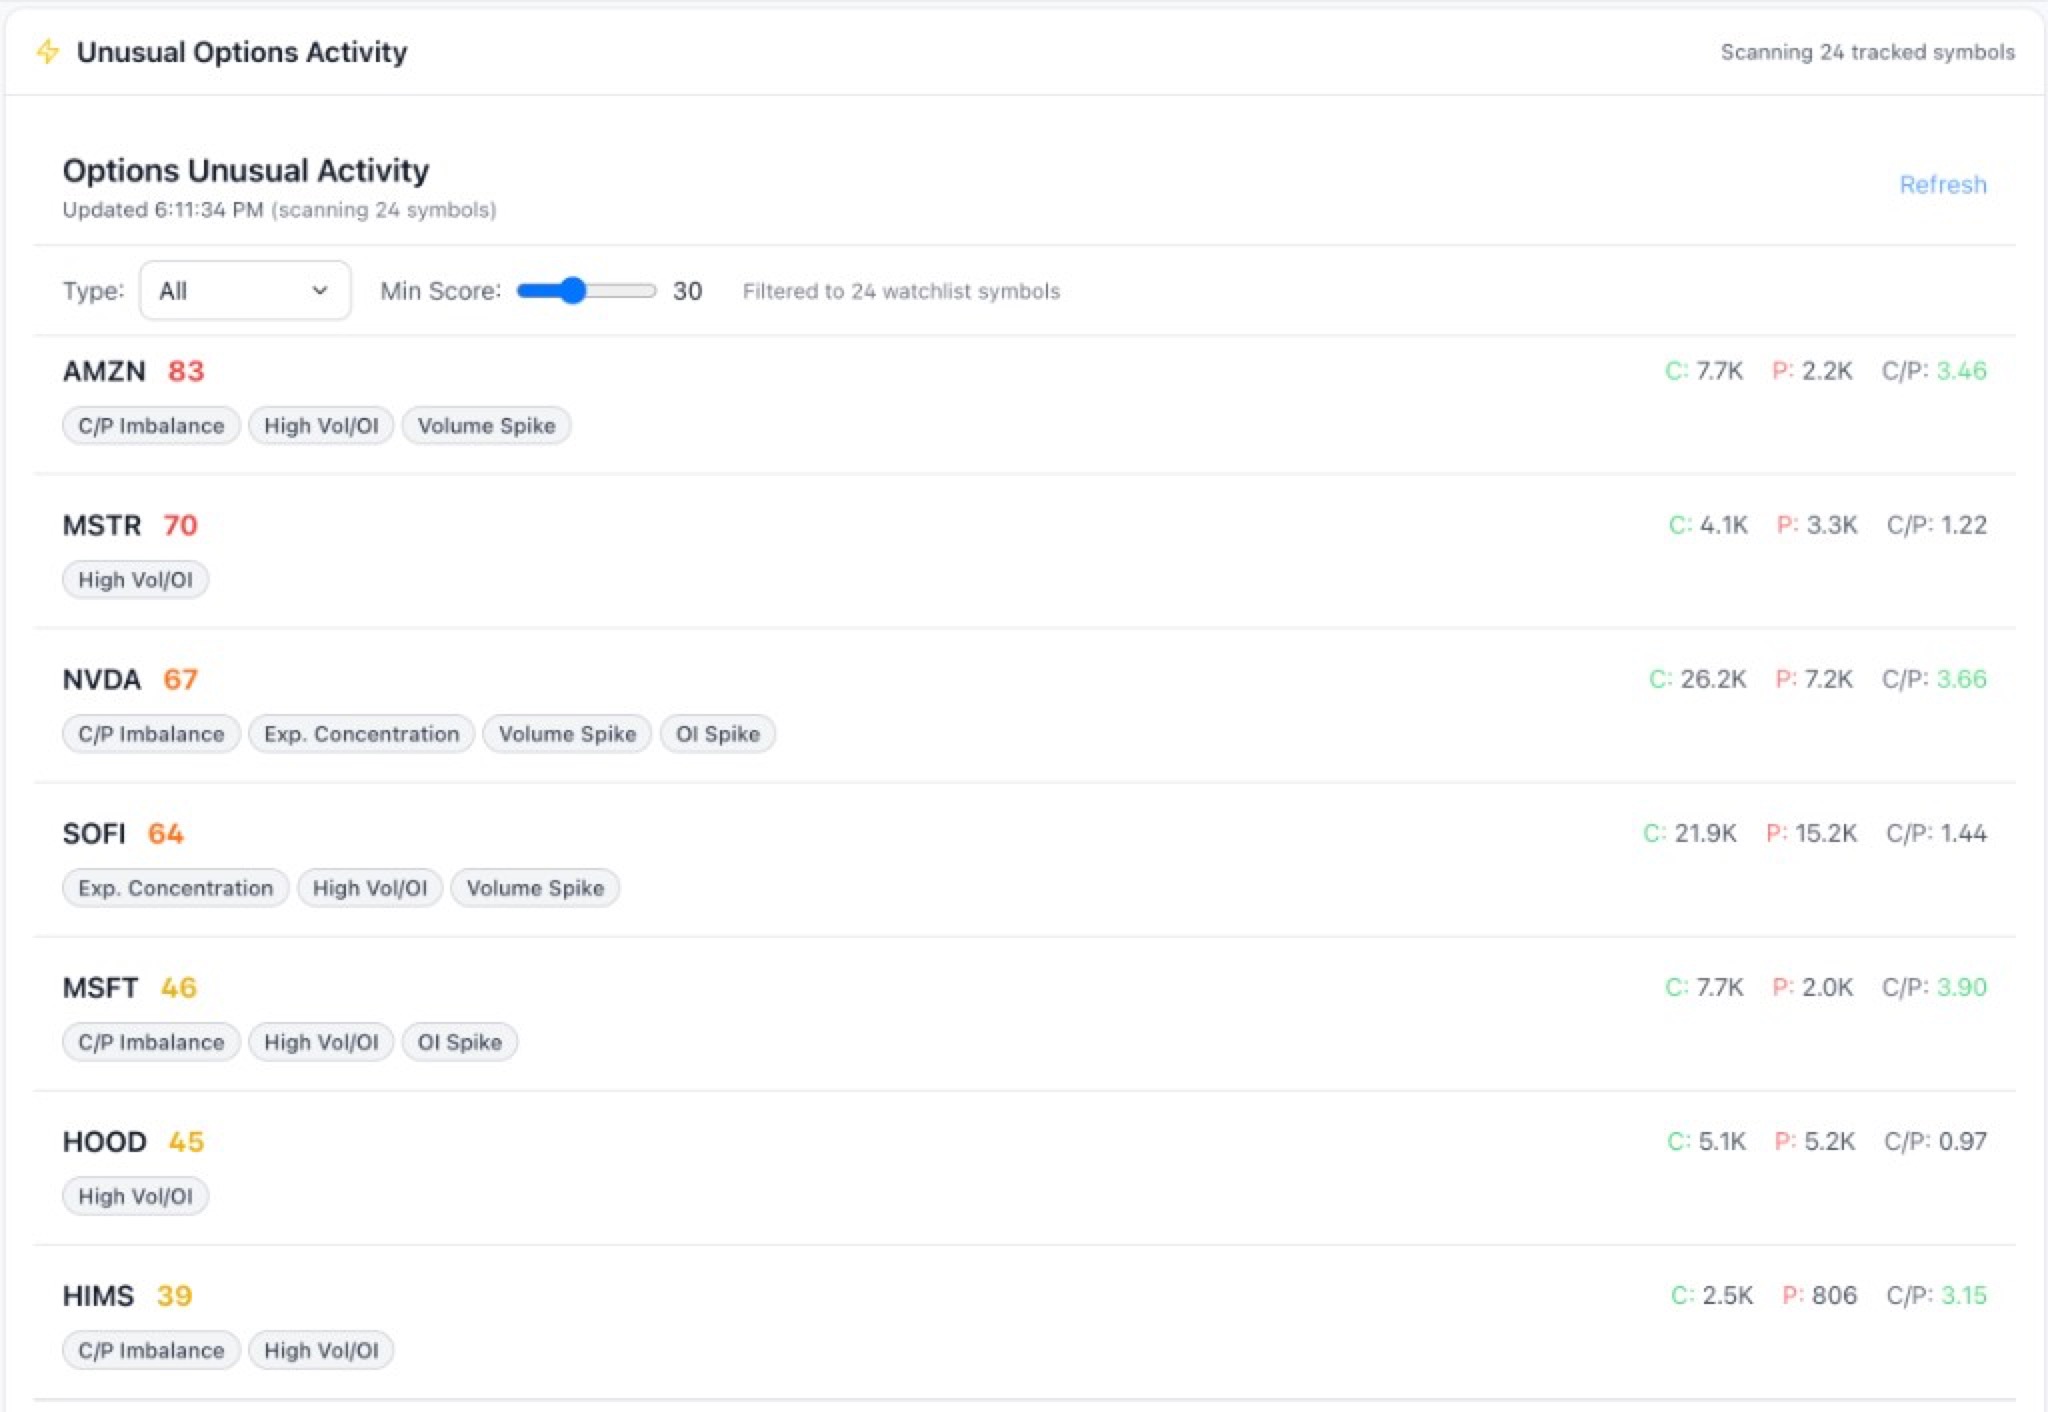Click NVDA's C/P Imbalance tag
The width and height of the screenshot is (2048, 1412).
151,734
